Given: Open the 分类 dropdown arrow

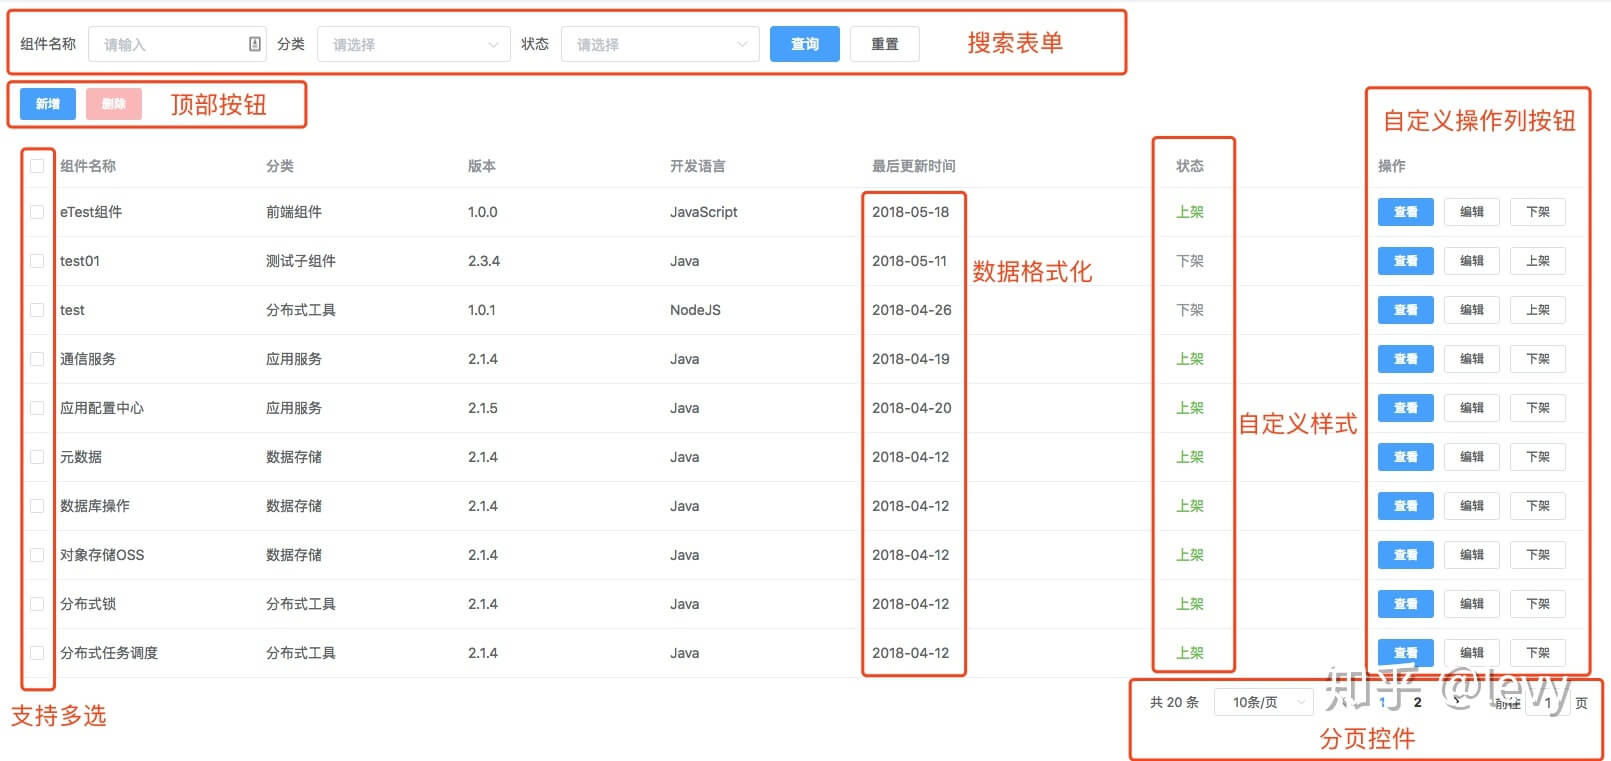Looking at the screenshot, I should click(493, 45).
